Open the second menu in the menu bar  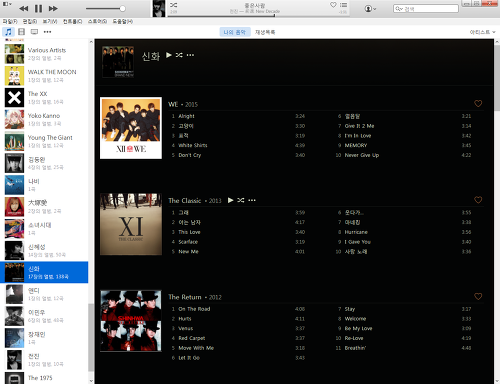click(30, 21)
